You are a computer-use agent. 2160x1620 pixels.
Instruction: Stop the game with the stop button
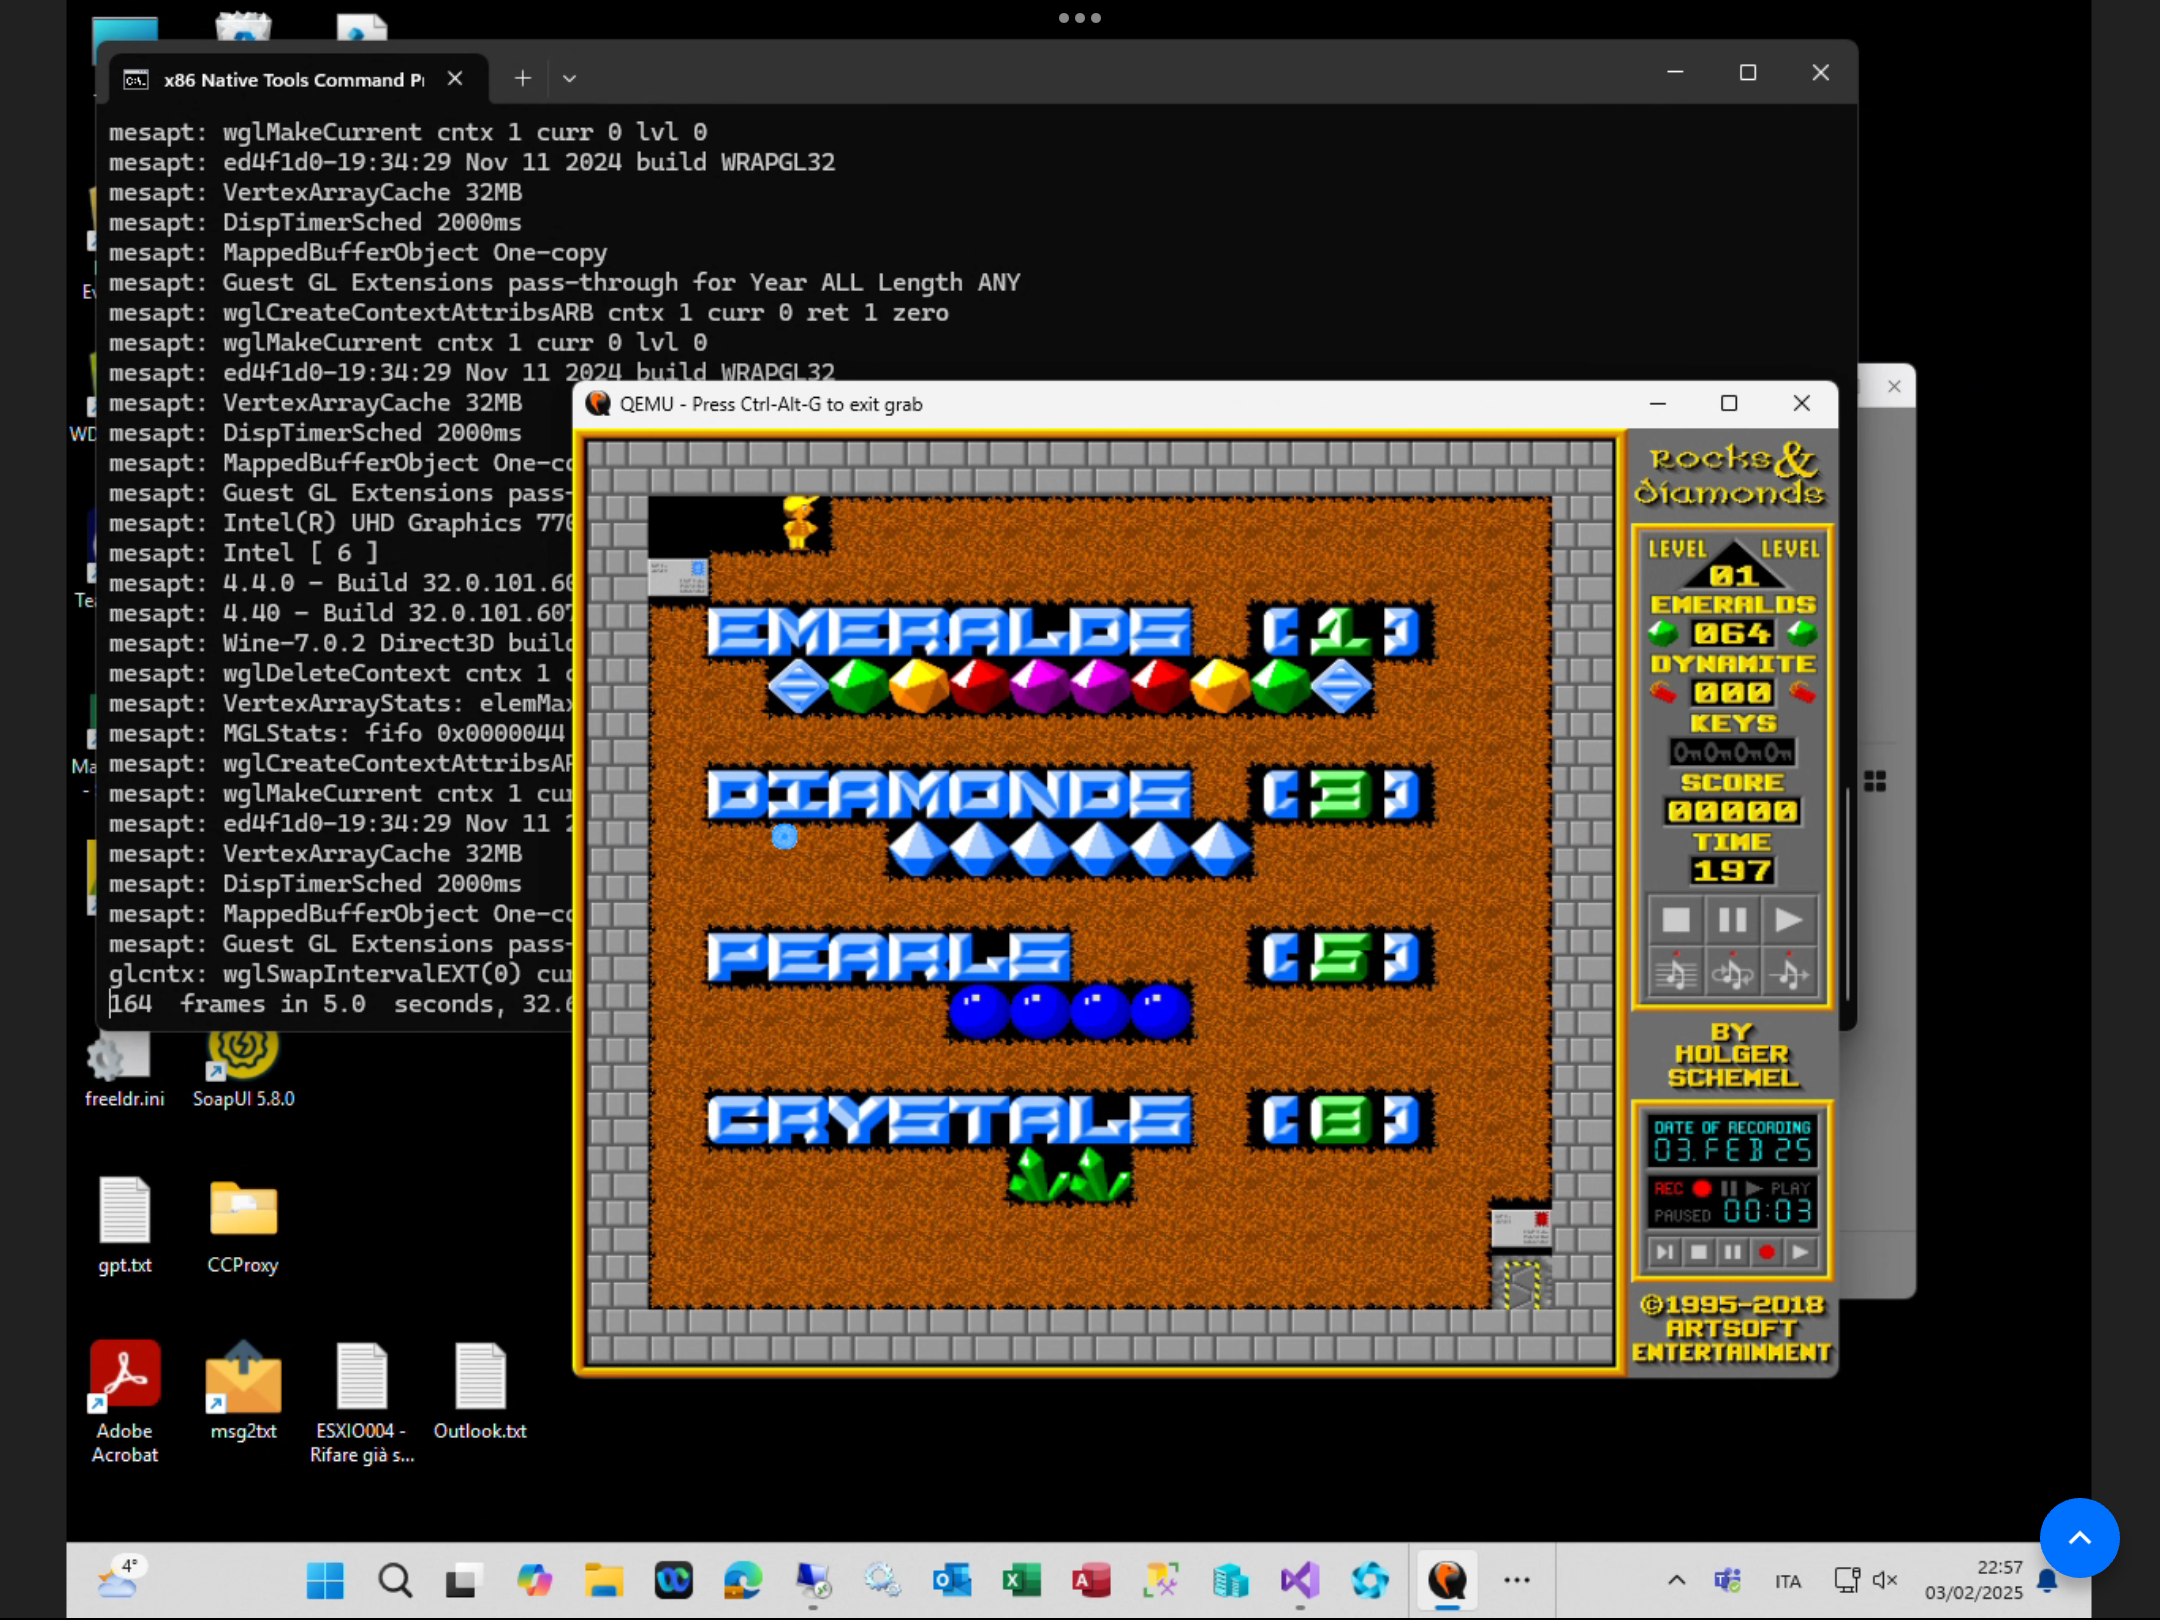(1676, 919)
